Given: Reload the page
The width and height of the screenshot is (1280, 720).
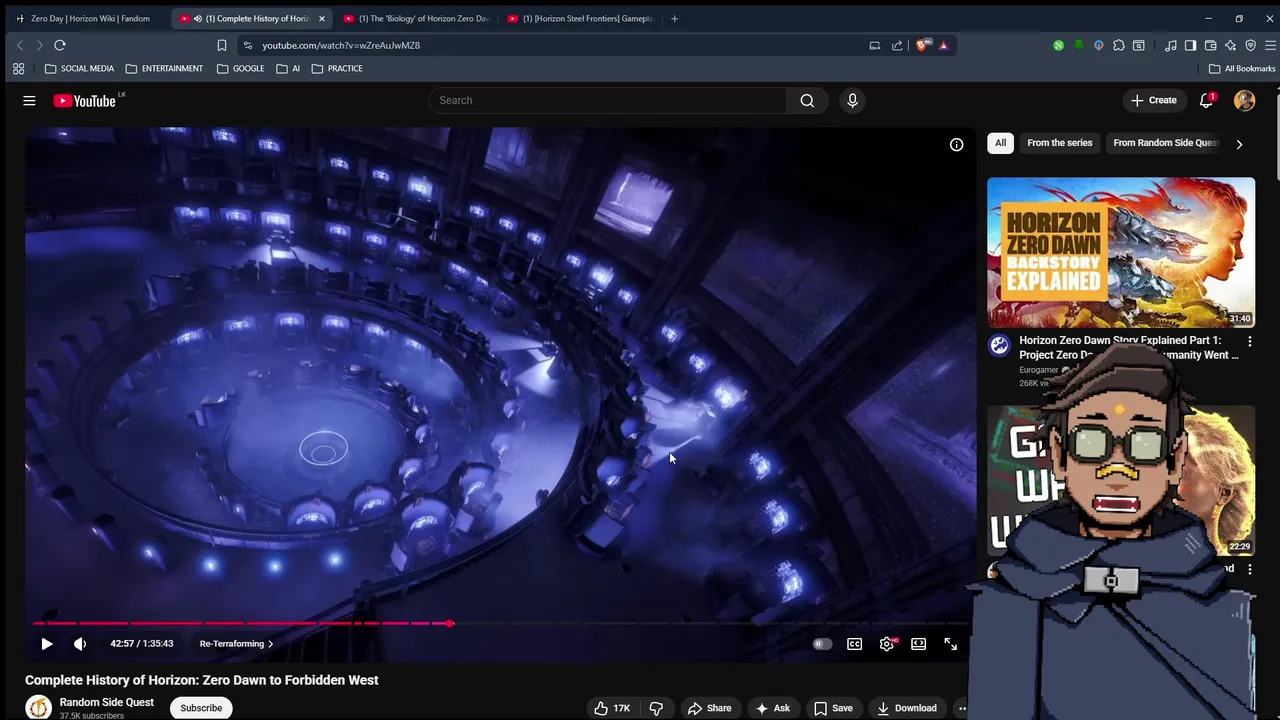Looking at the screenshot, I should click(x=60, y=45).
